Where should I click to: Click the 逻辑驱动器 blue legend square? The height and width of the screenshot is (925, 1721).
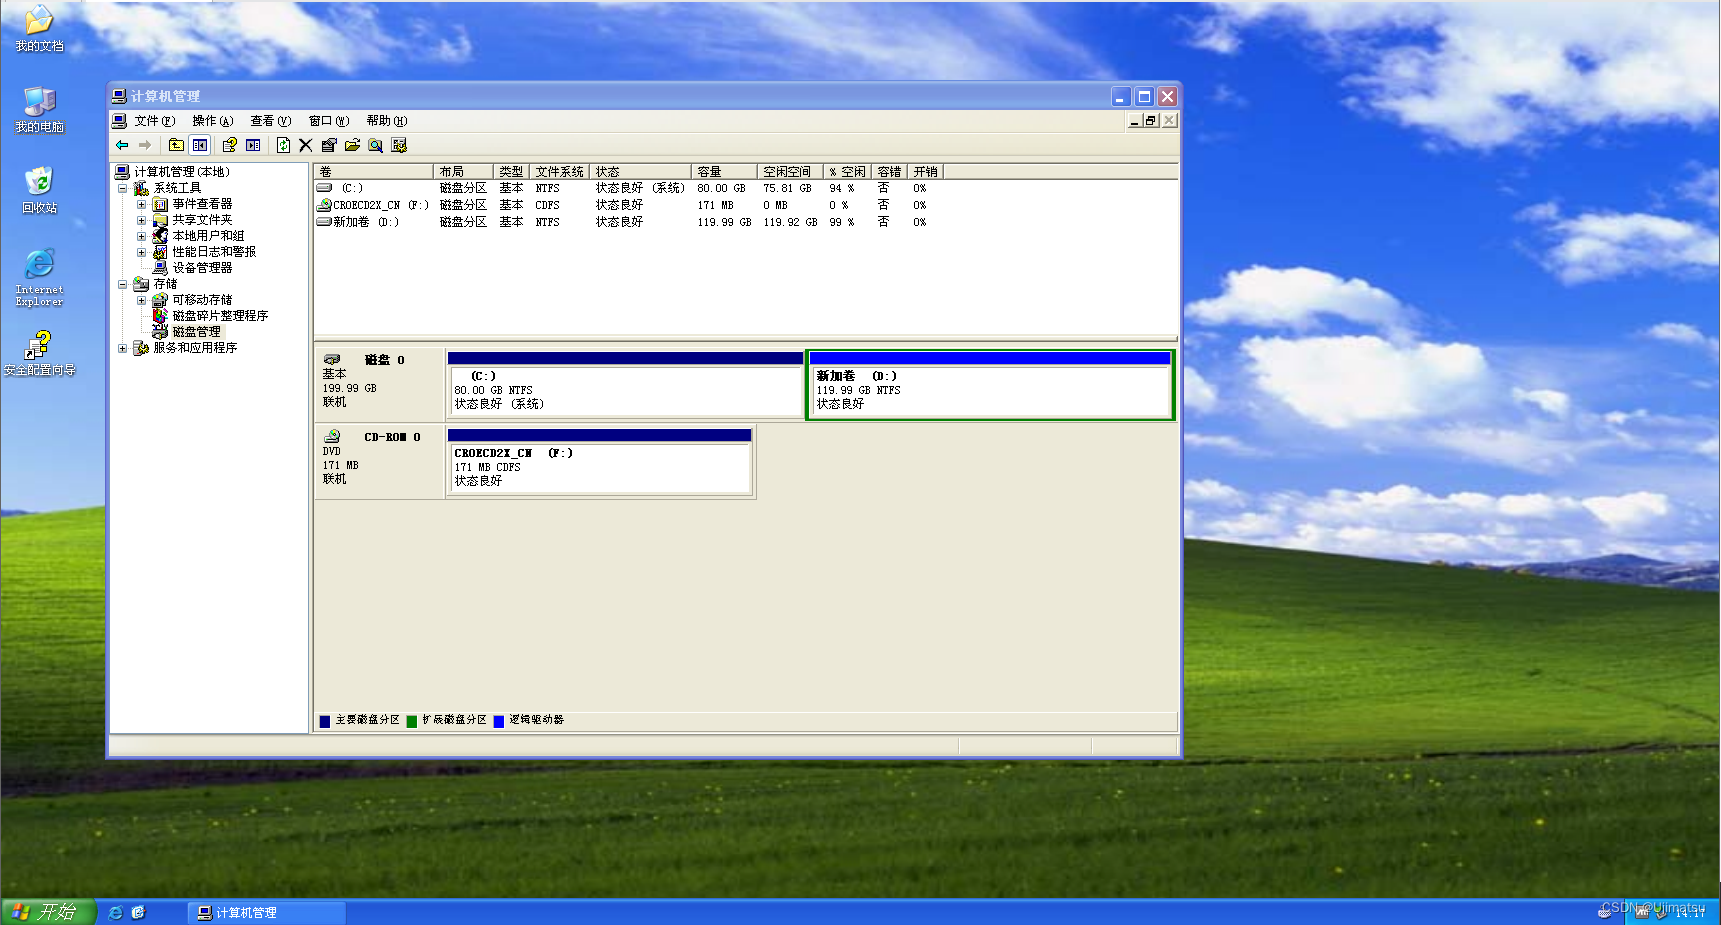click(499, 721)
